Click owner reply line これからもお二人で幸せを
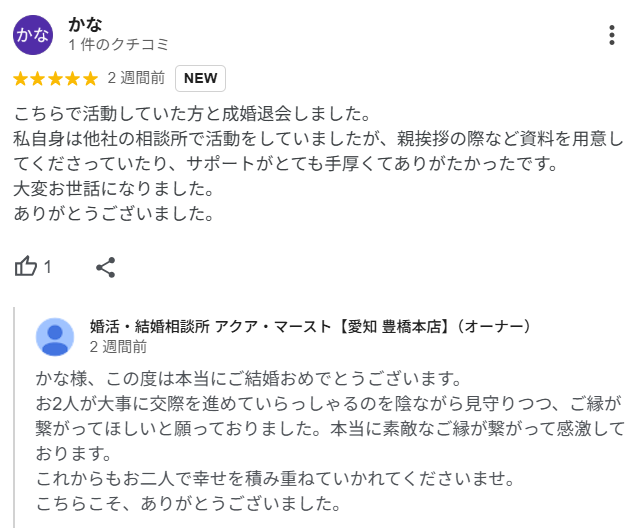The height and width of the screenshot is (528, 628). [275, 478]
